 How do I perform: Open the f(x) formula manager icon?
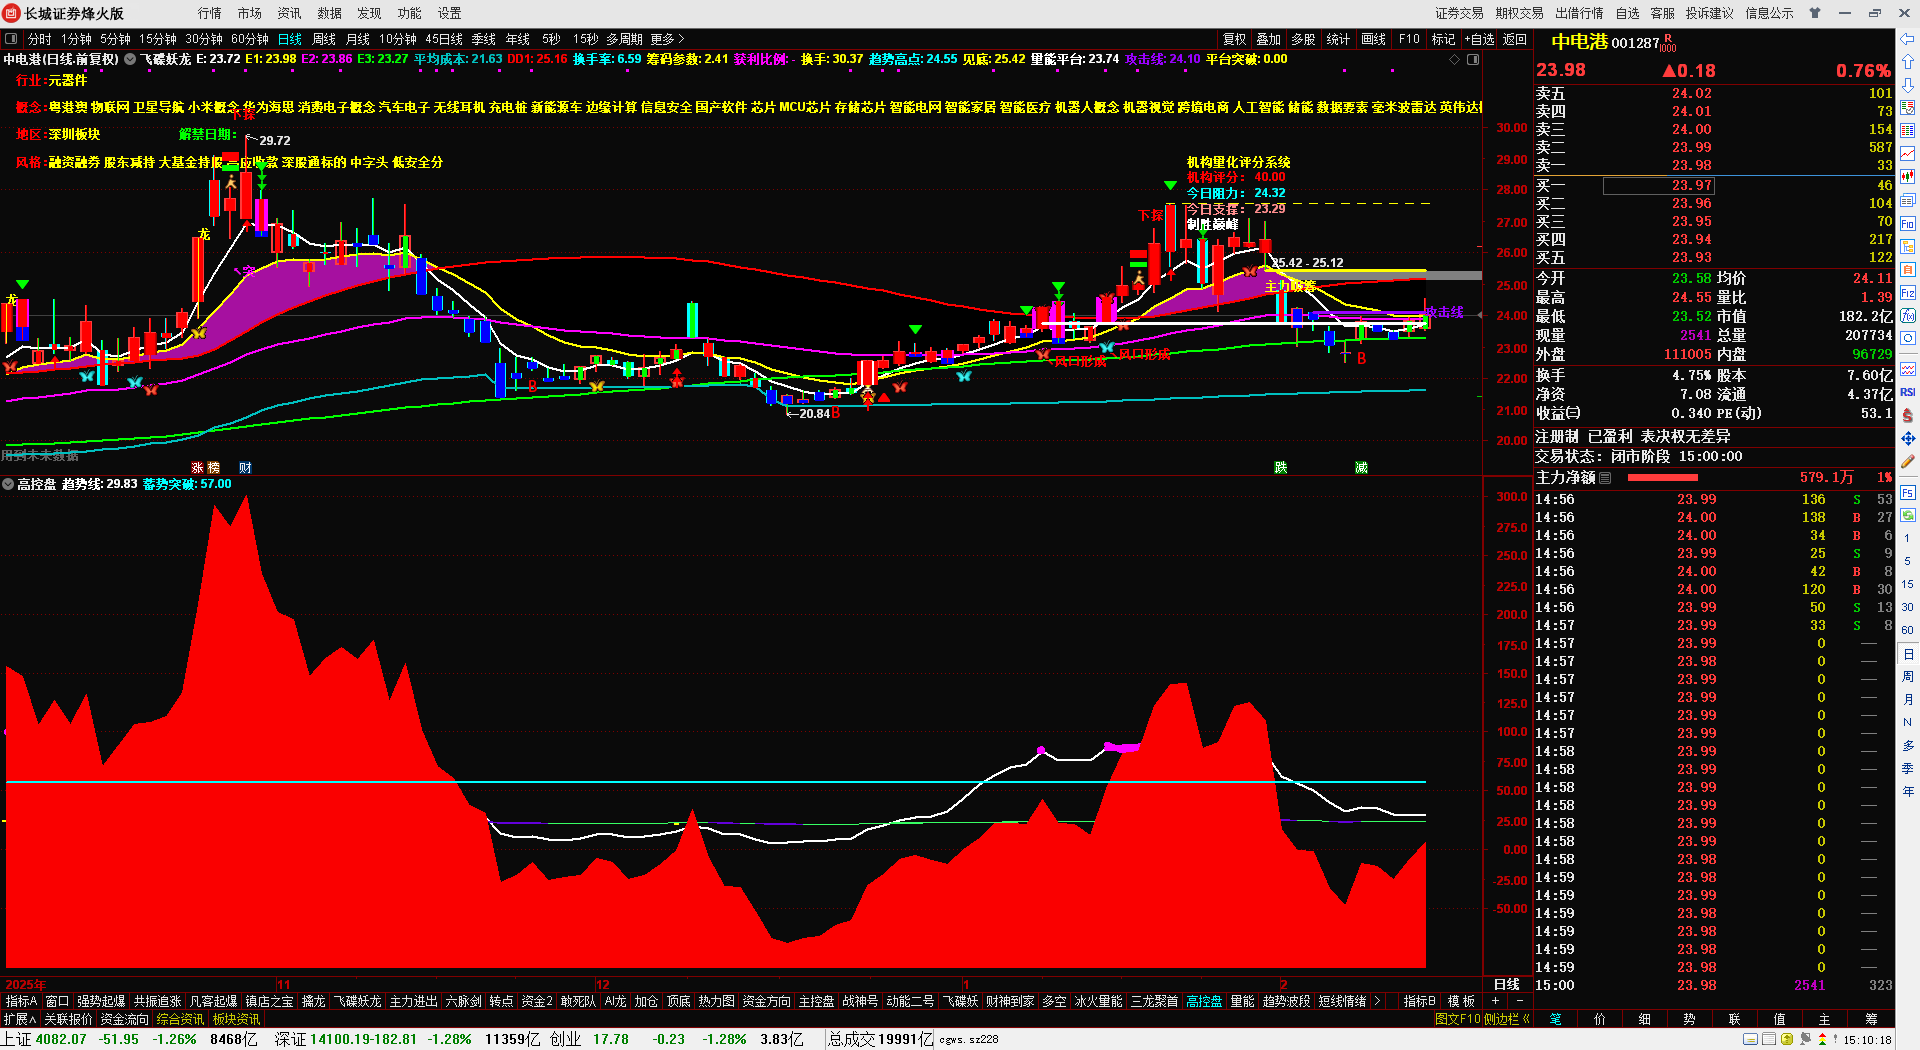[x=1908, y=316]
